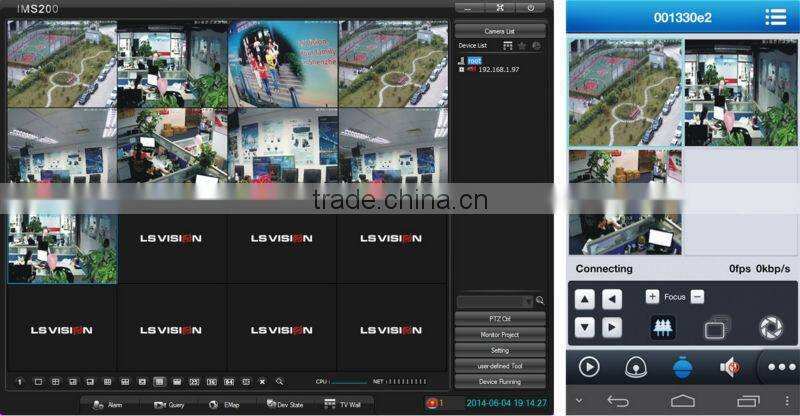
Task: Open the Query tab
Action: click(169, 405)
